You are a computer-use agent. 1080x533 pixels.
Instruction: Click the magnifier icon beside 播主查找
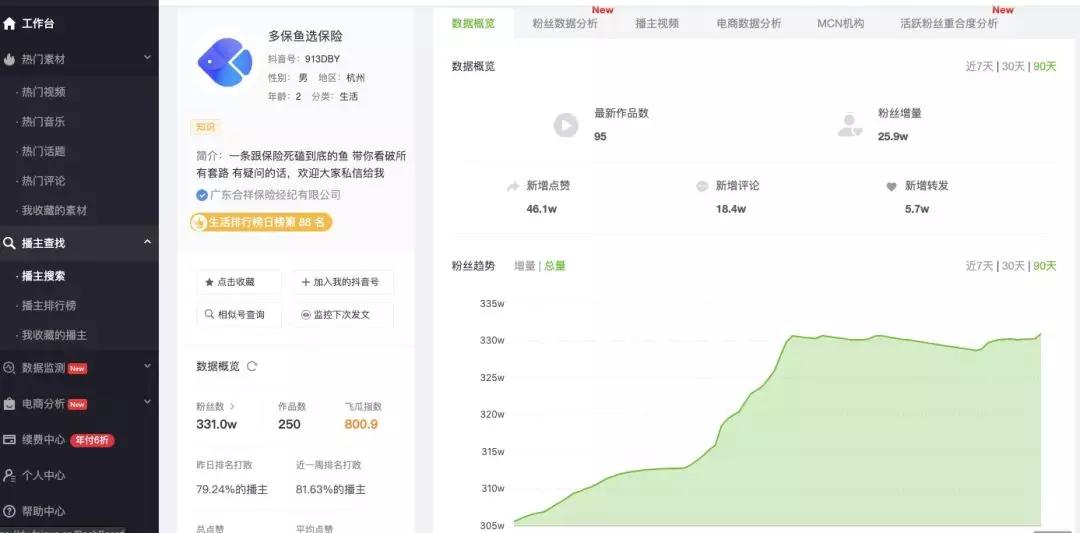(9, 243)
